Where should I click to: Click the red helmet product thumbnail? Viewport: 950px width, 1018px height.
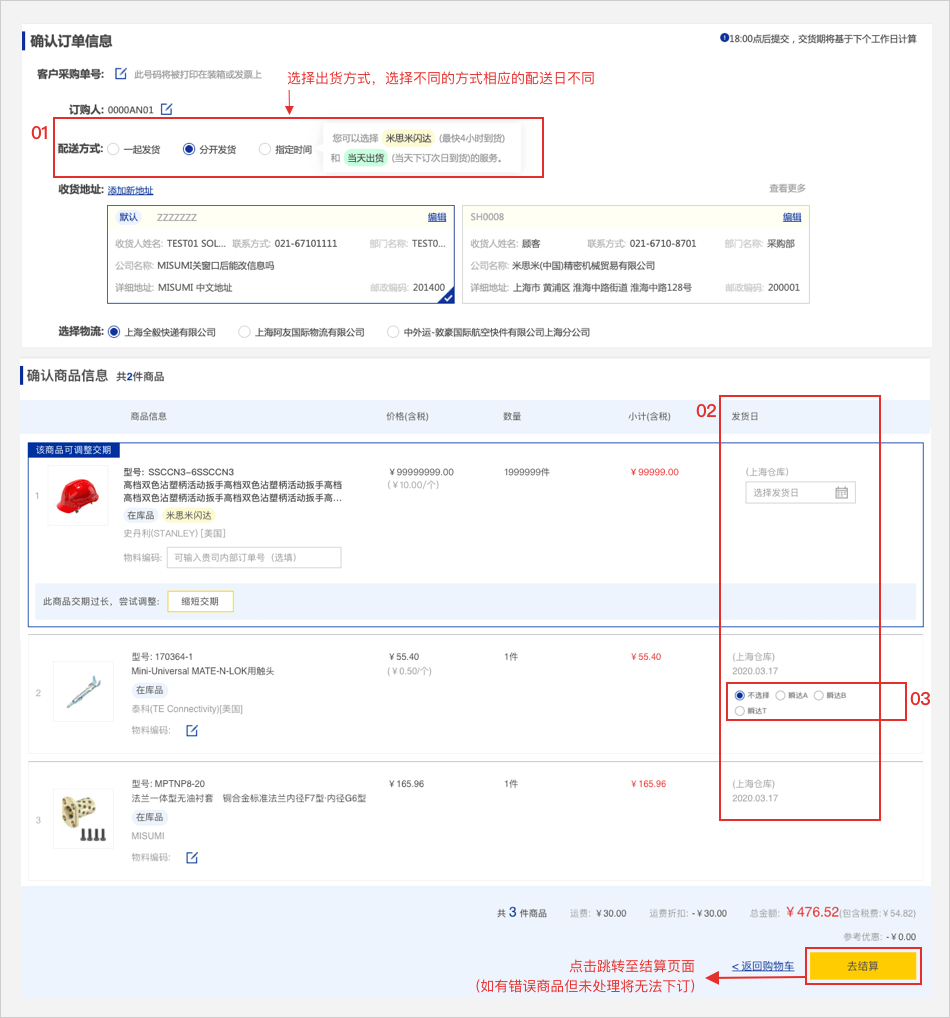pyautogui.click(x=77, y=496)
